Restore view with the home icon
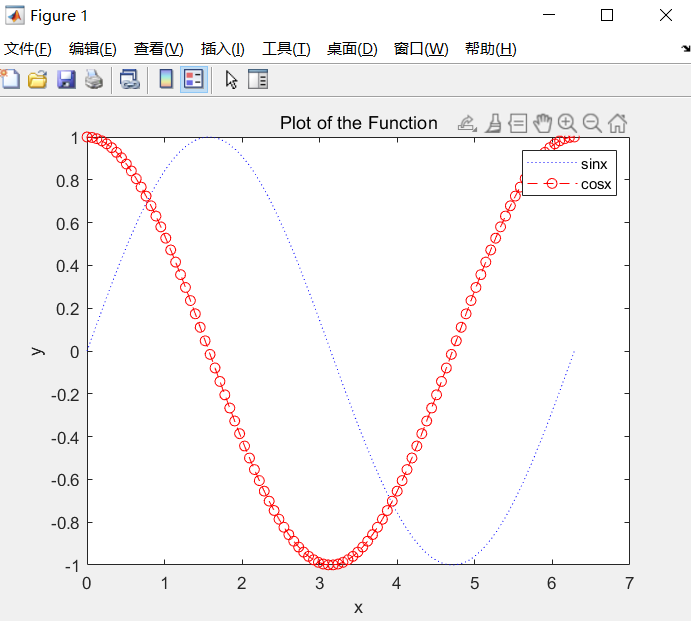Viewport: 691px width, 621px height. [x=617, y=123]
